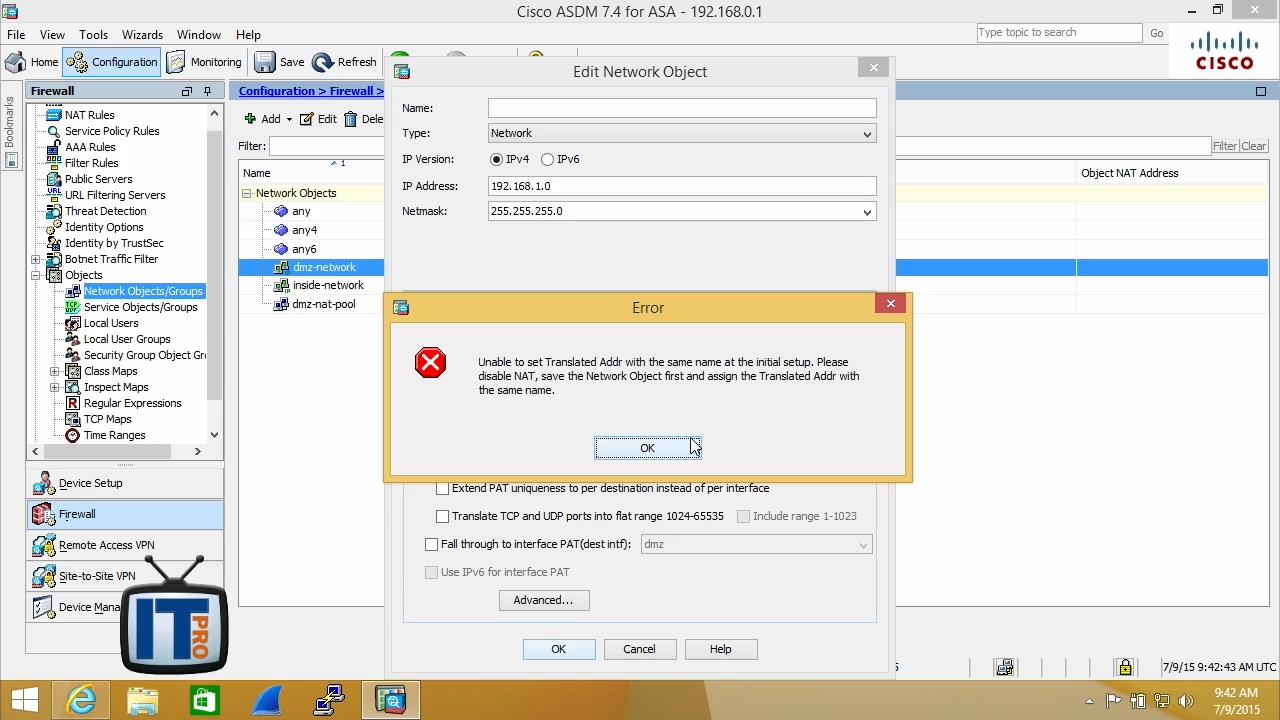Select Network Objects/Groups tree item
1280x720 pixels.
pos(143,291)
